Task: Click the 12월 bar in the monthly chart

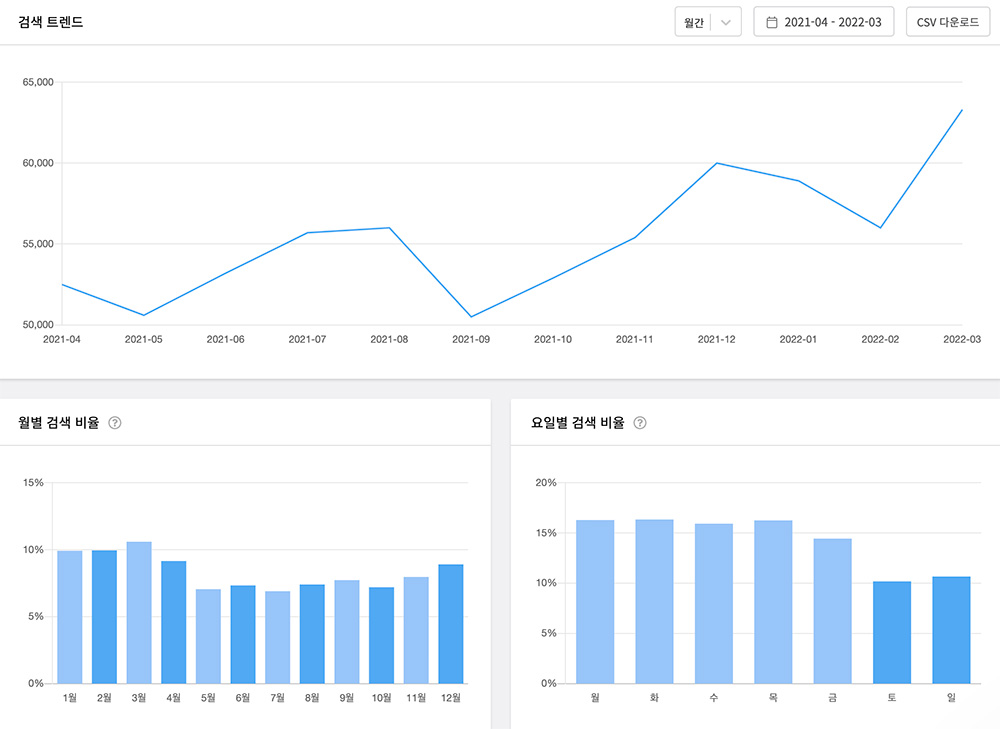Action: tap(451, 624)
